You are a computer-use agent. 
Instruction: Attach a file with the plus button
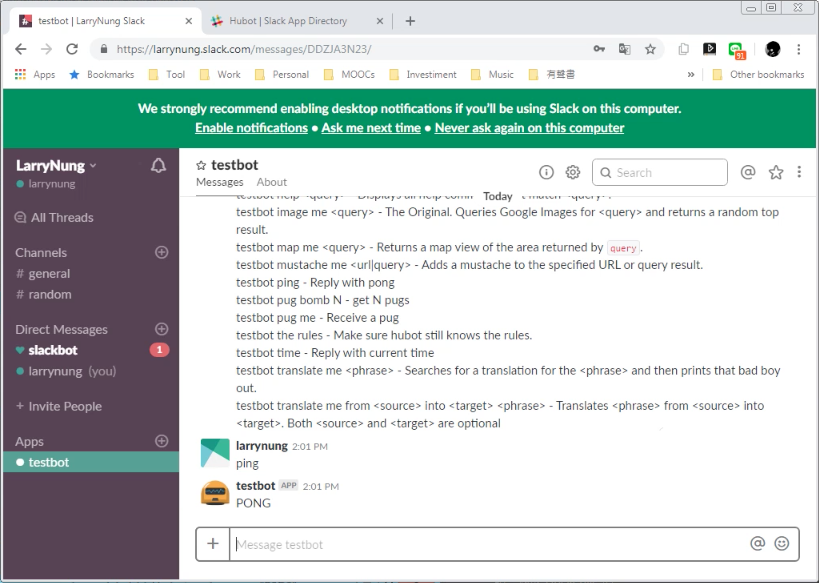(x=213, y=544)
